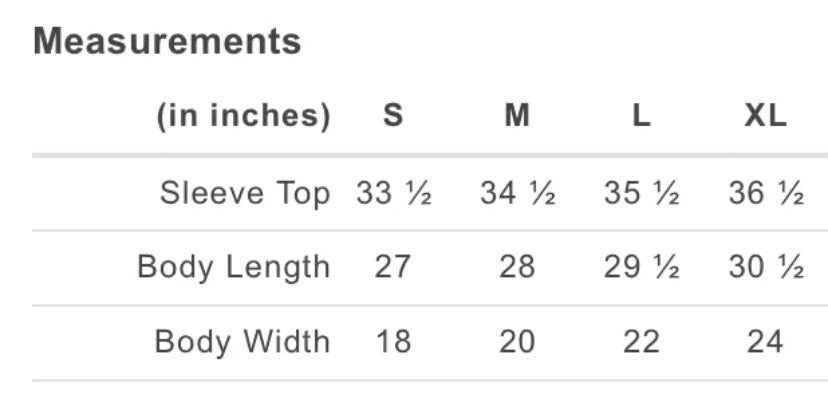Click Body Length value 28 for M
This screenshot has width=828, height=413.
[x=517, y=268]
